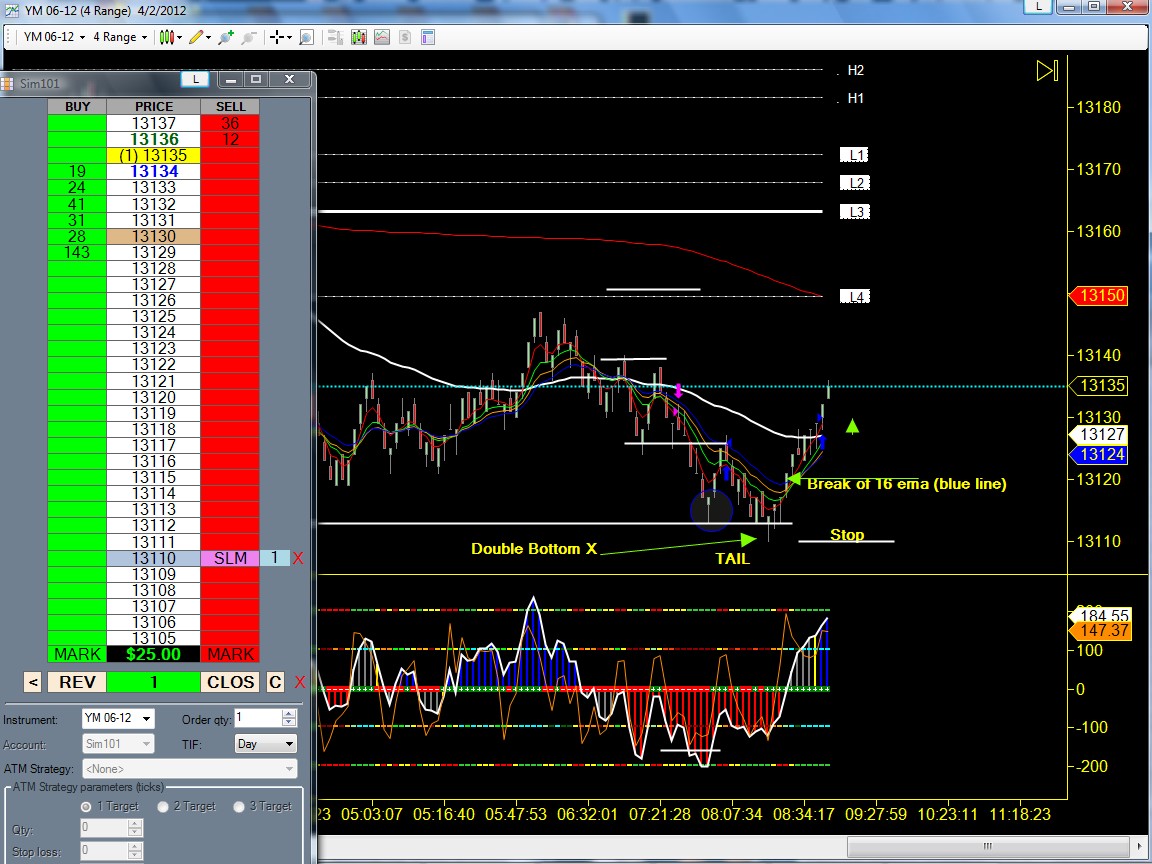The image size is (1152, 864).
Task: Click the red X next to C button
Action: (299, 683)
